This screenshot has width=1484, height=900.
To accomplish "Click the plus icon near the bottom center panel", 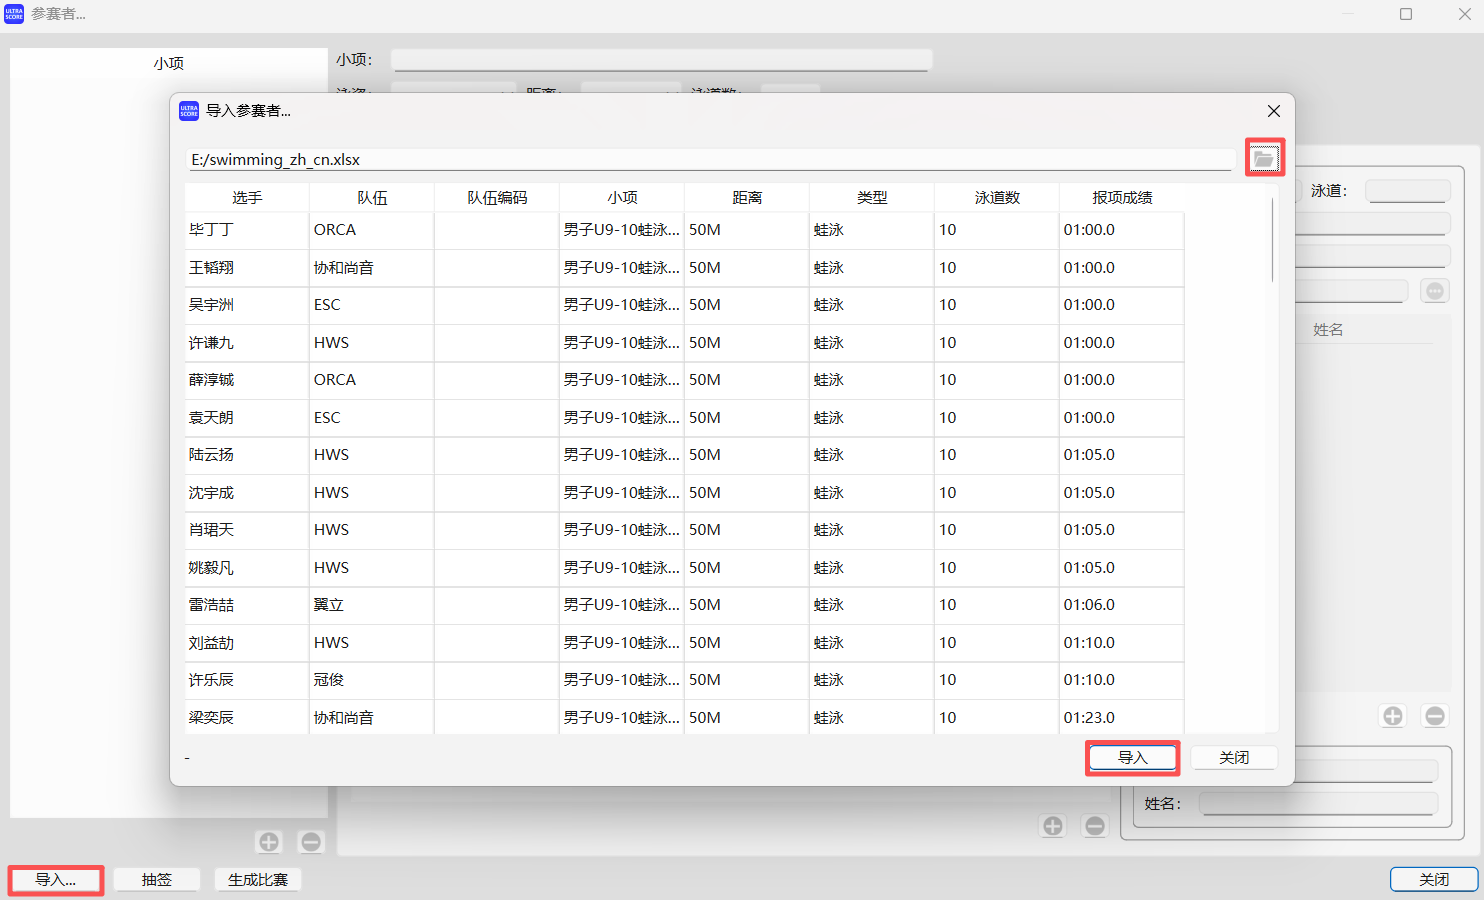I will click(1052, 825).
